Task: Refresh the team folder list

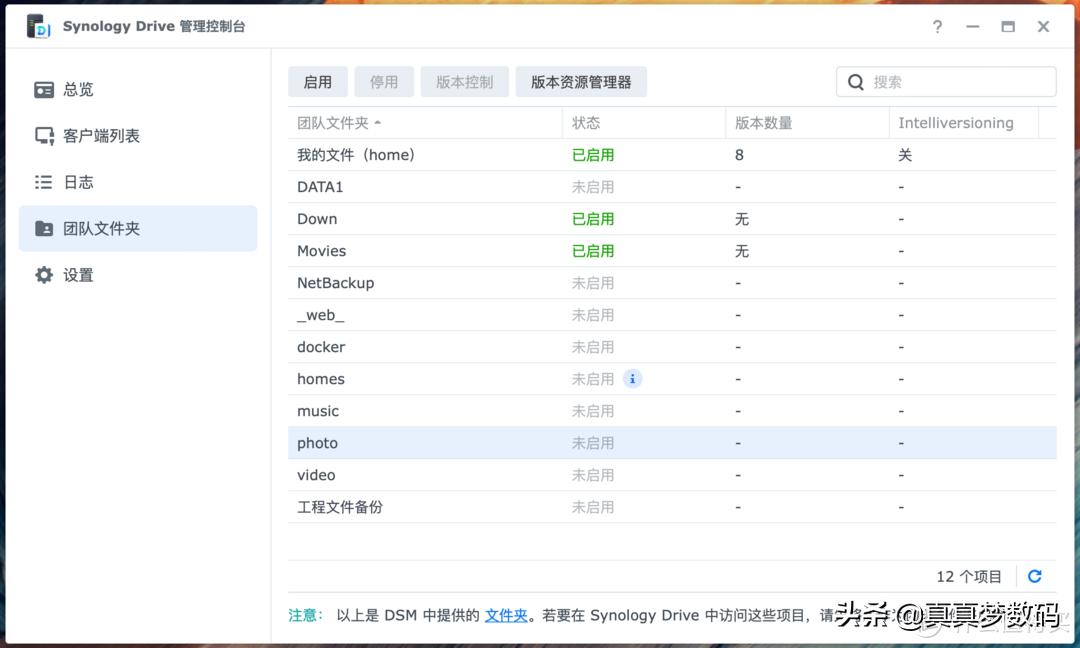Action: click(1034, 576)
